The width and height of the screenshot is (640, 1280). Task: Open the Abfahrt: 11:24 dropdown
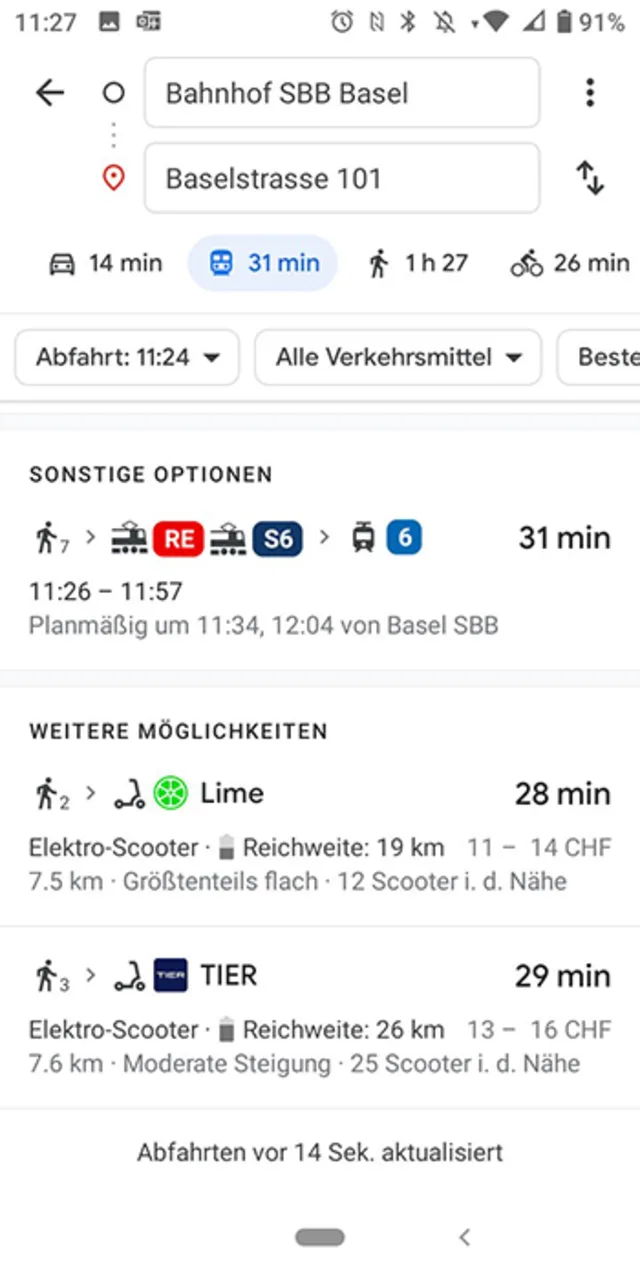coord(127,357)
